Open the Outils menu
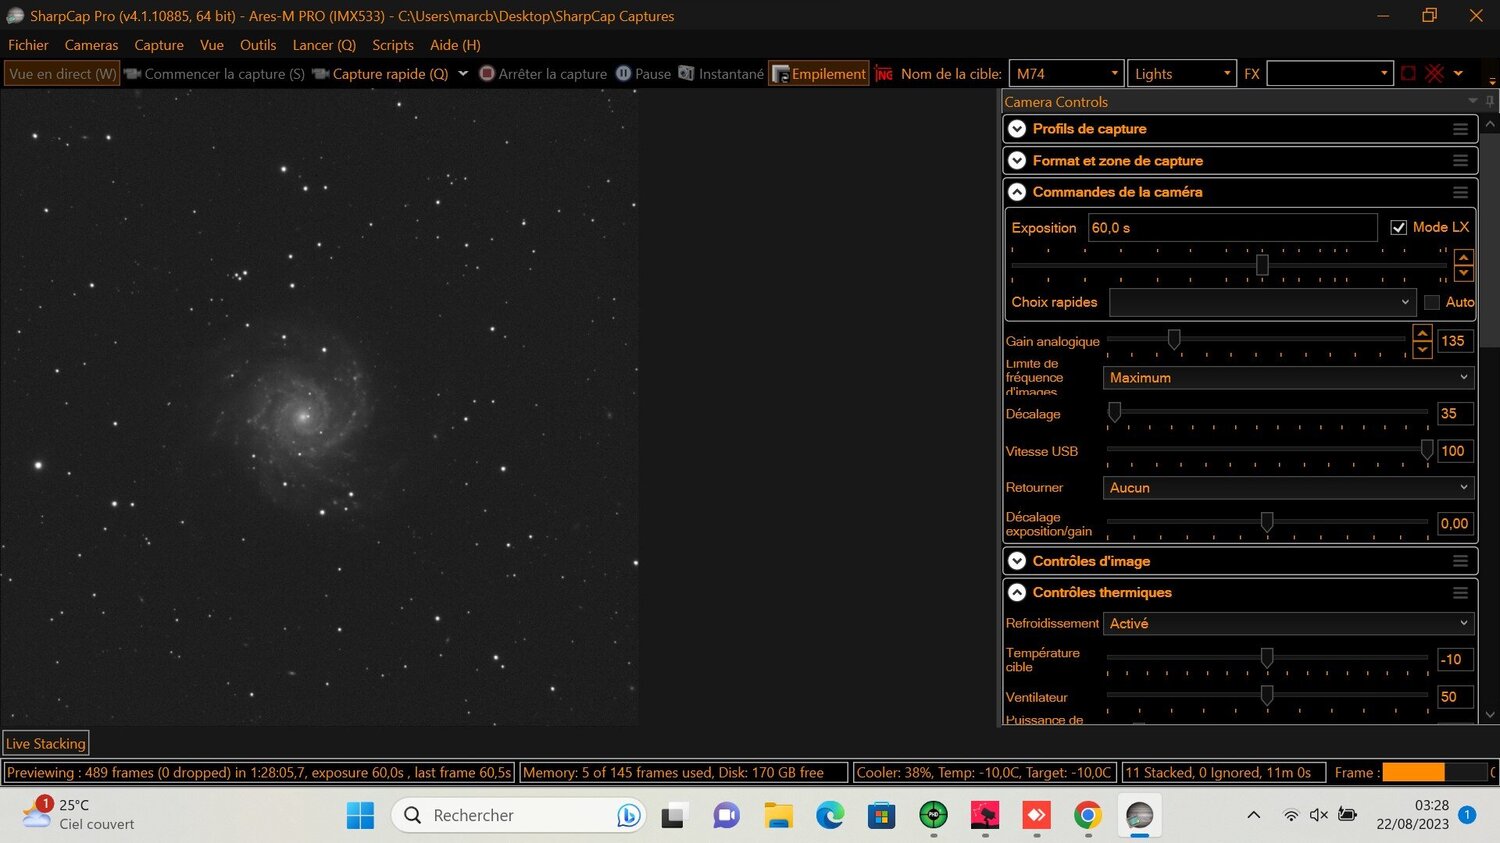Screen dimensions: 1500x843 click(x=258, y=45)
